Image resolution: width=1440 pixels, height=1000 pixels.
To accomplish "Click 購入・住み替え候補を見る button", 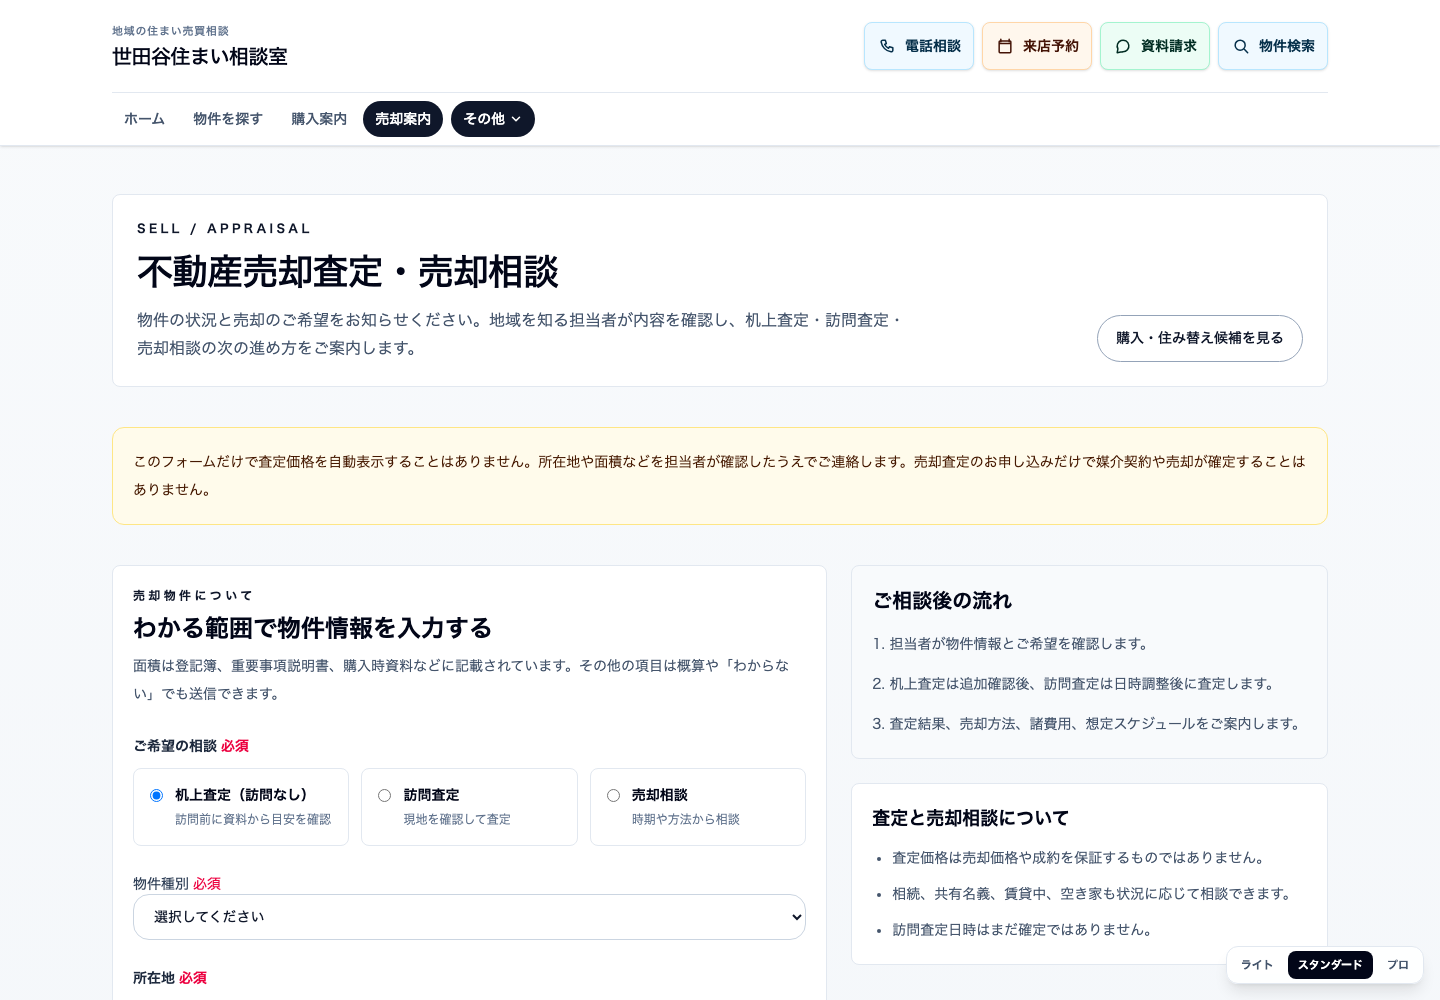I will coord(1199,338).
